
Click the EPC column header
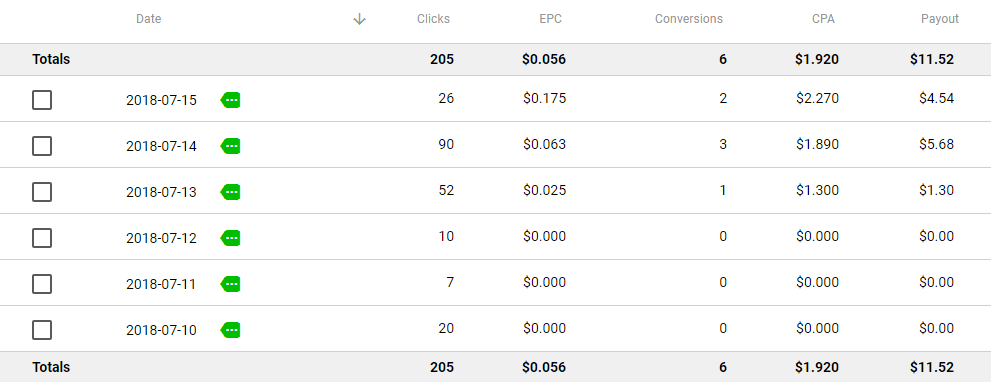[x=550, y=19]
